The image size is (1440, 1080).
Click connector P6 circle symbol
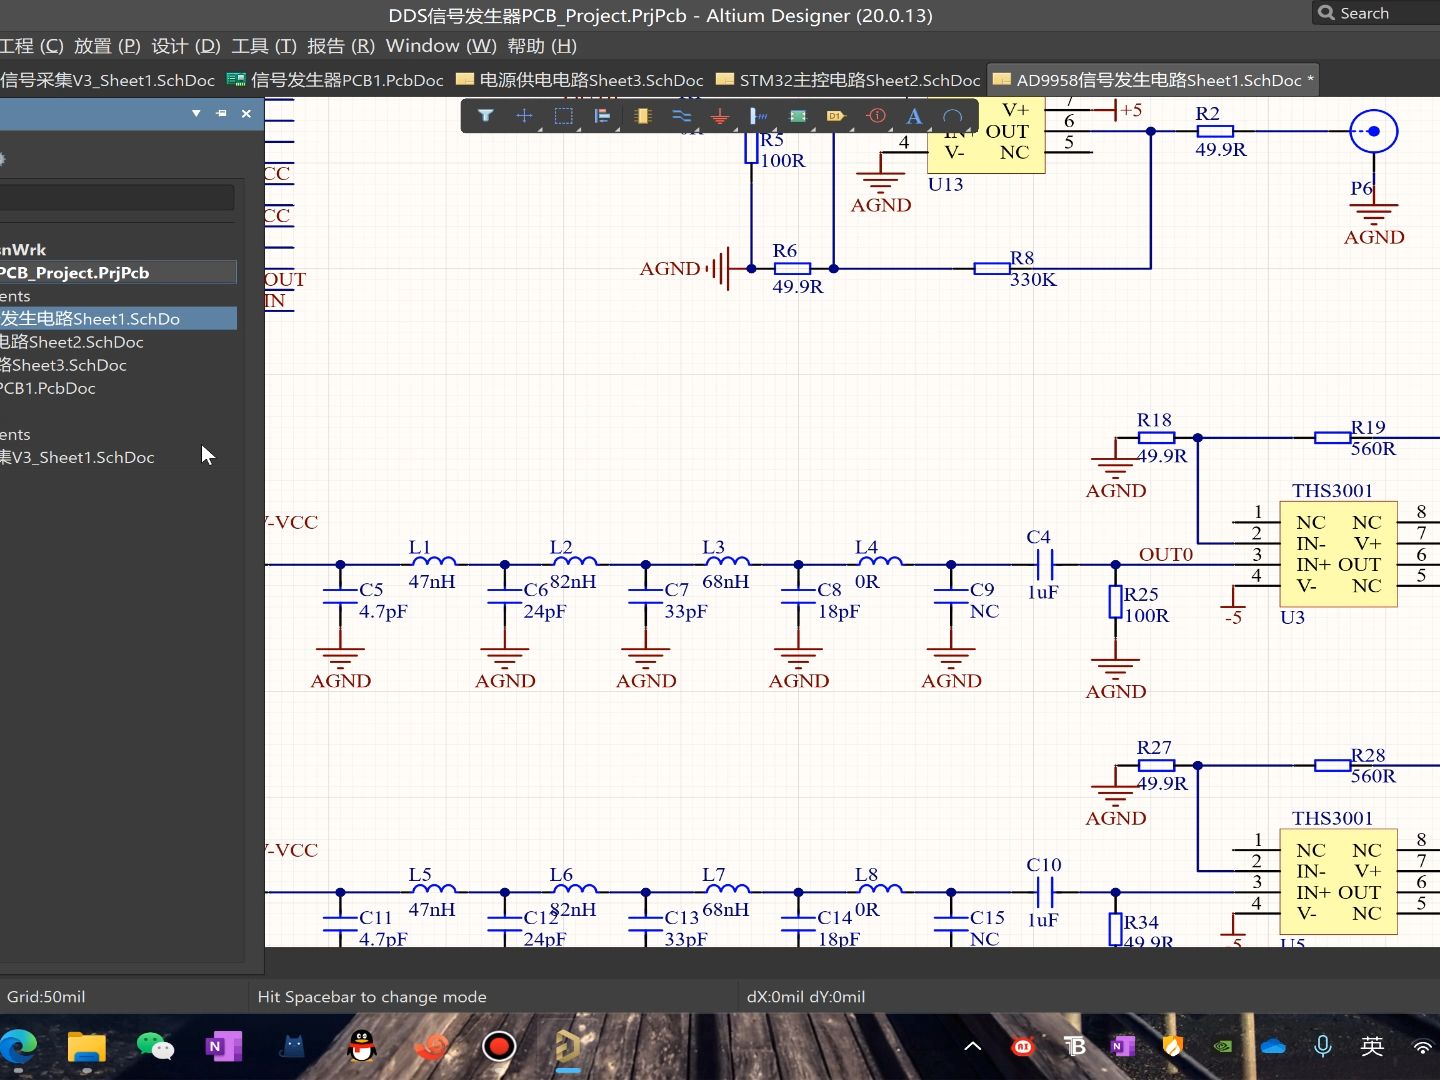pos(1374,131)
